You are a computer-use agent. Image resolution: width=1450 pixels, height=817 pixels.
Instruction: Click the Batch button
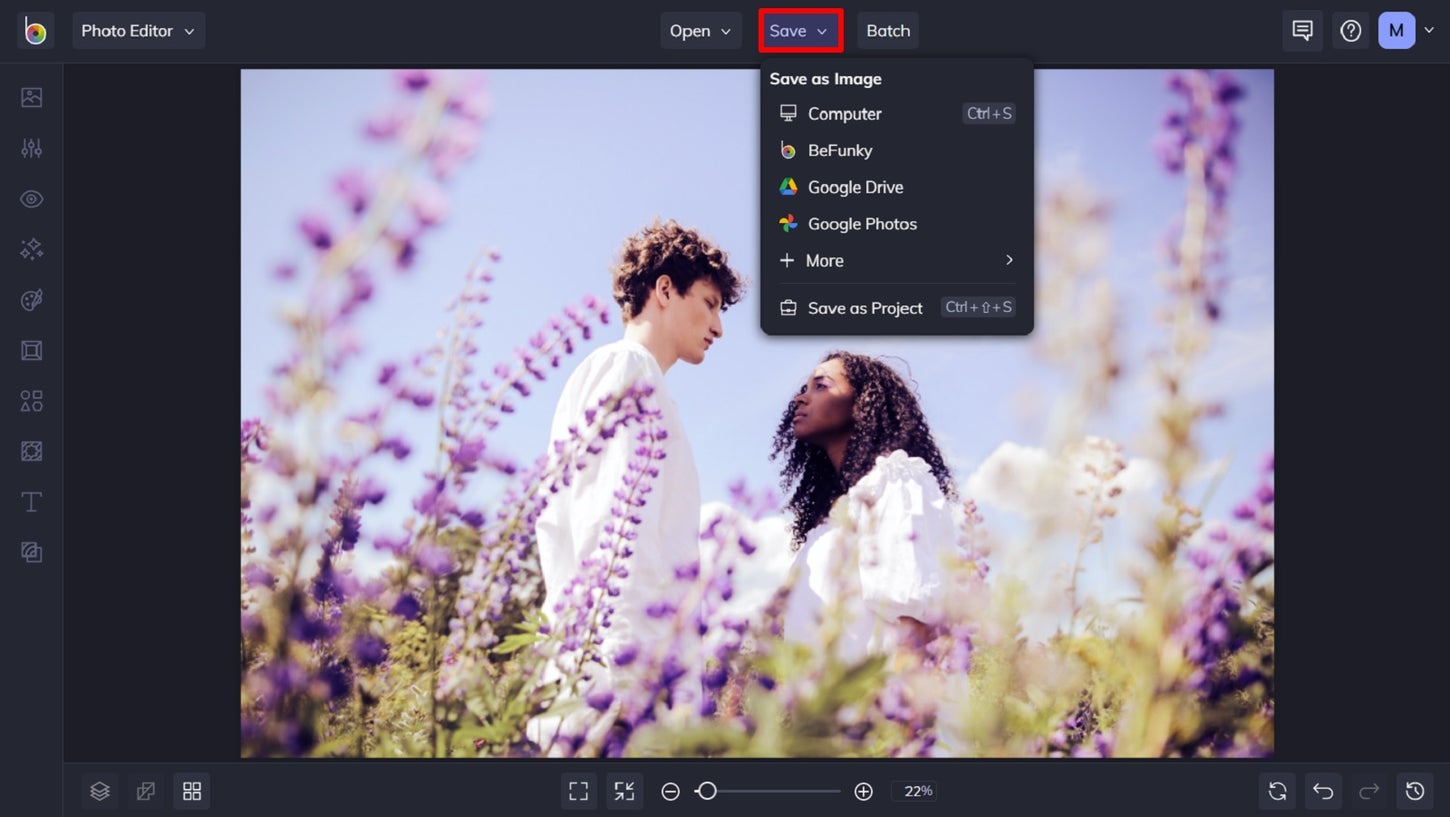point(887,30)
